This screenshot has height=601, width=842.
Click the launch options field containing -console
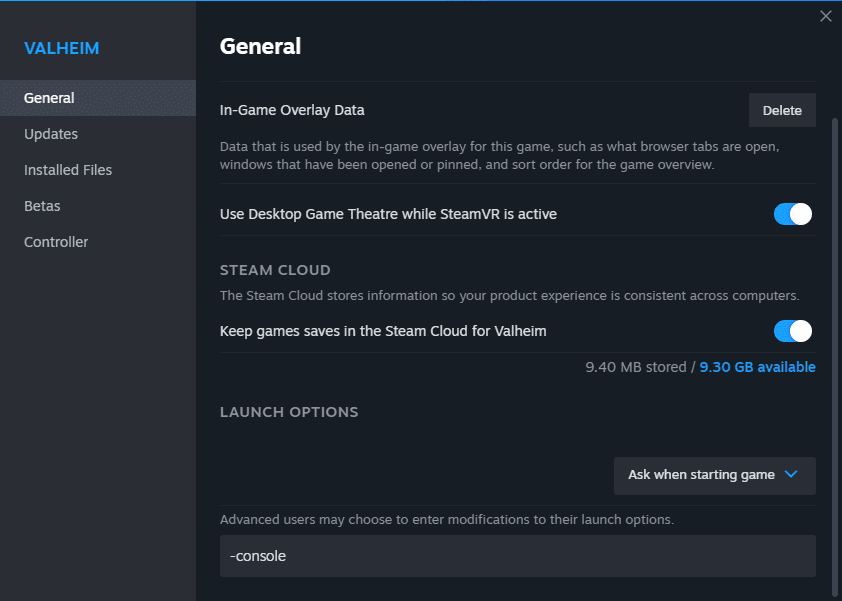click(518, 556)
